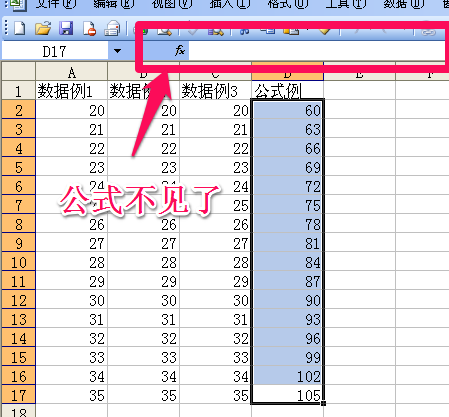Select row 5 by its row header

tap(18, 167)
